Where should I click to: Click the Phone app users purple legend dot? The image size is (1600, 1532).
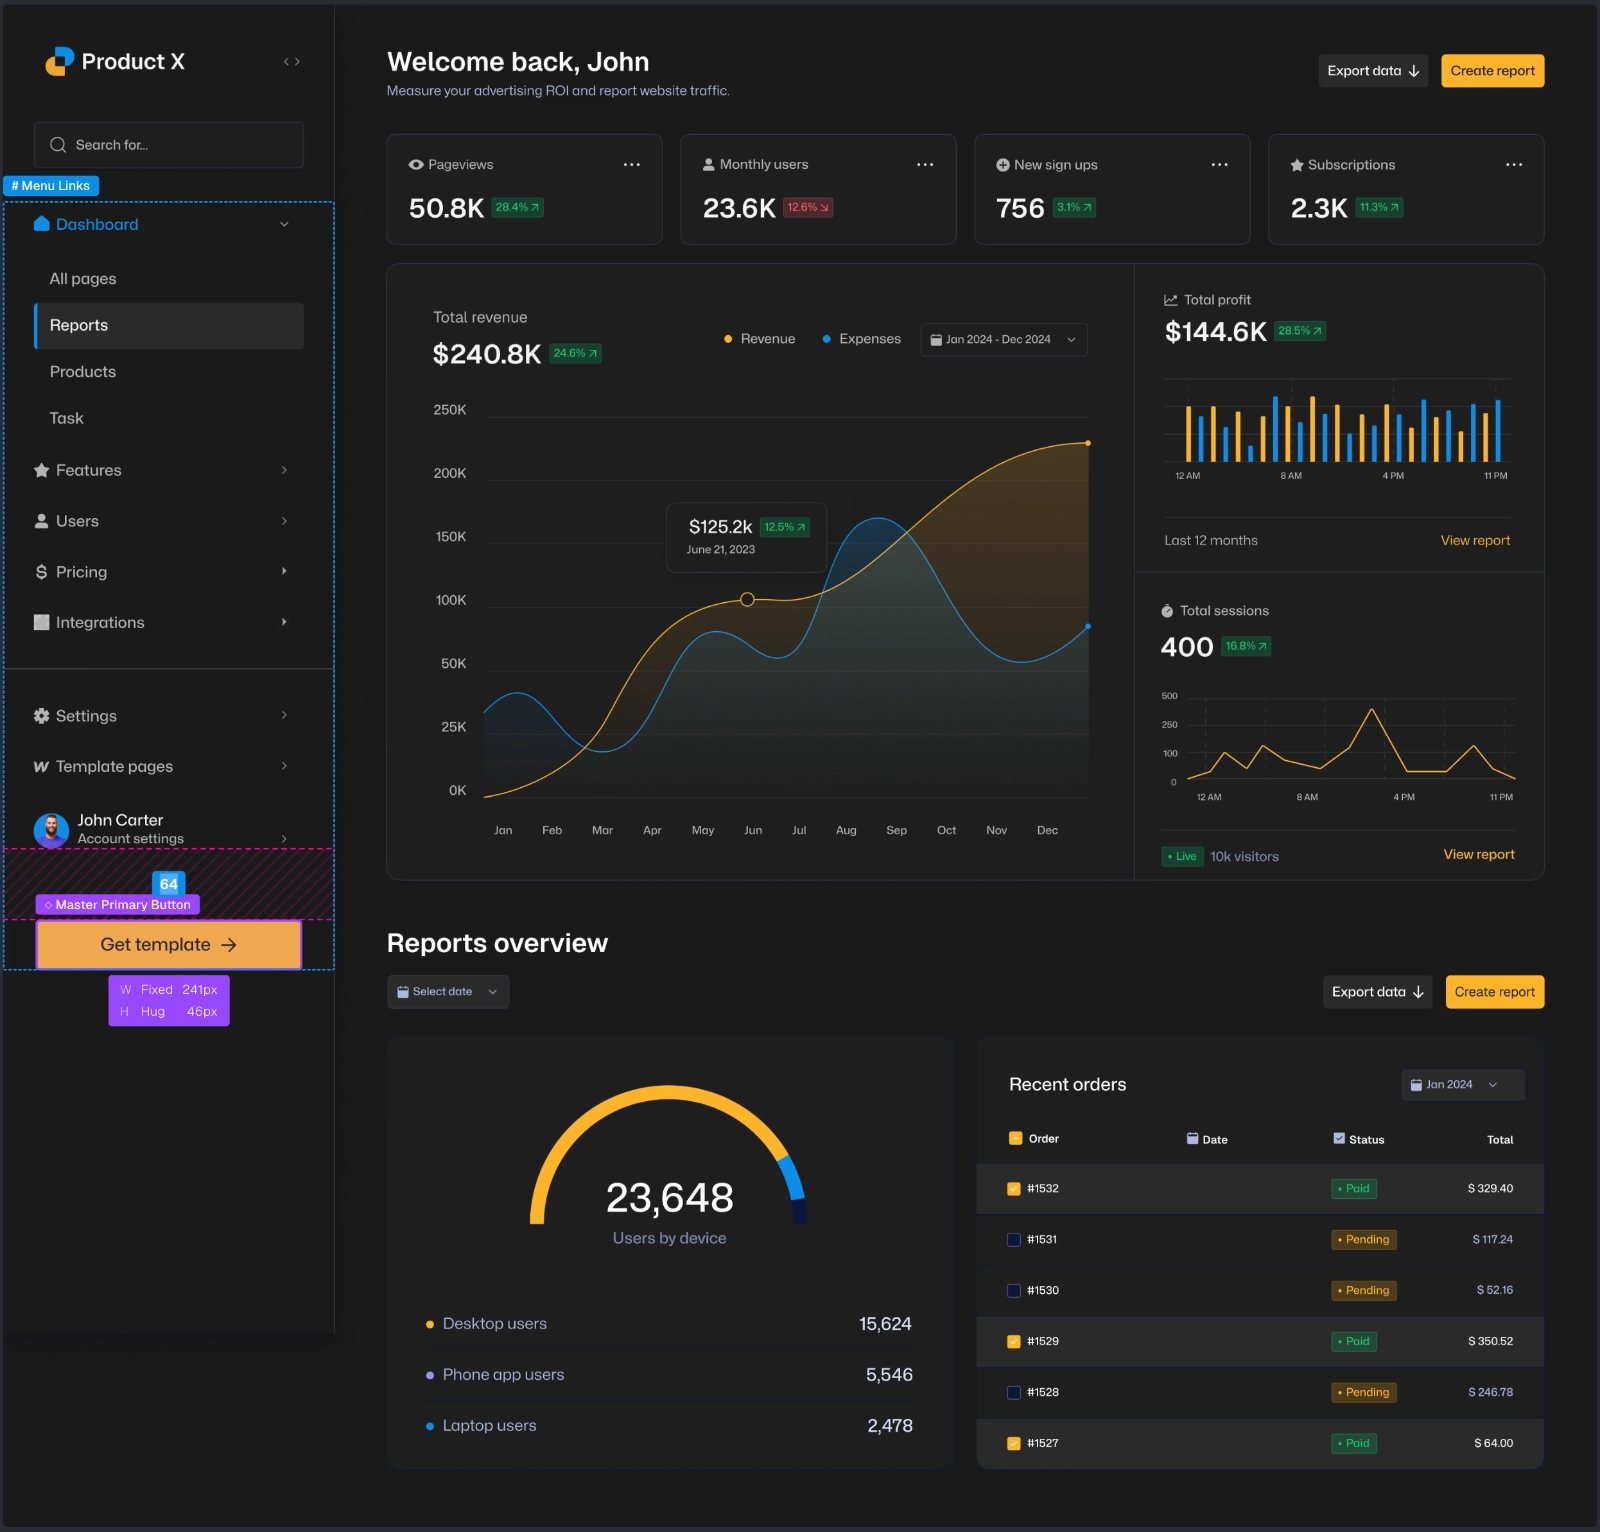430,1375
